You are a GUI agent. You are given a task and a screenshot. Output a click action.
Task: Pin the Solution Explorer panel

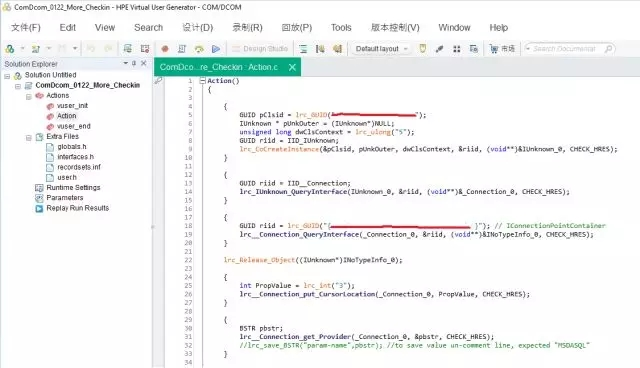(134, 63)
